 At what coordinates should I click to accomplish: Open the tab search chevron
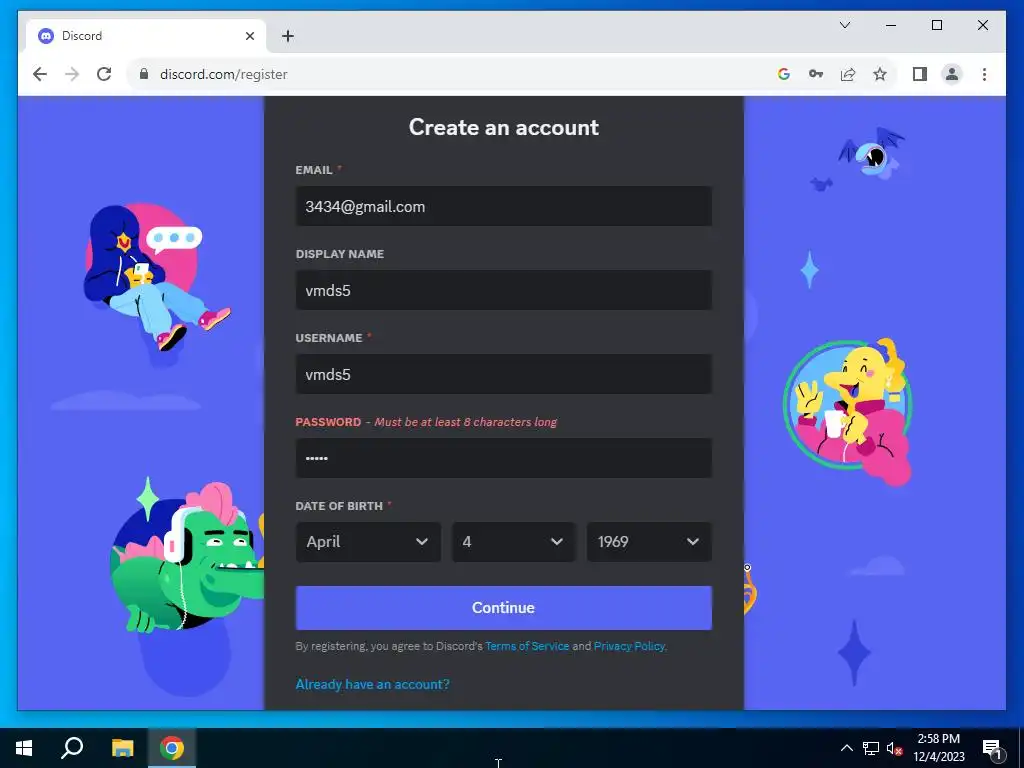(x=844, y=25)
